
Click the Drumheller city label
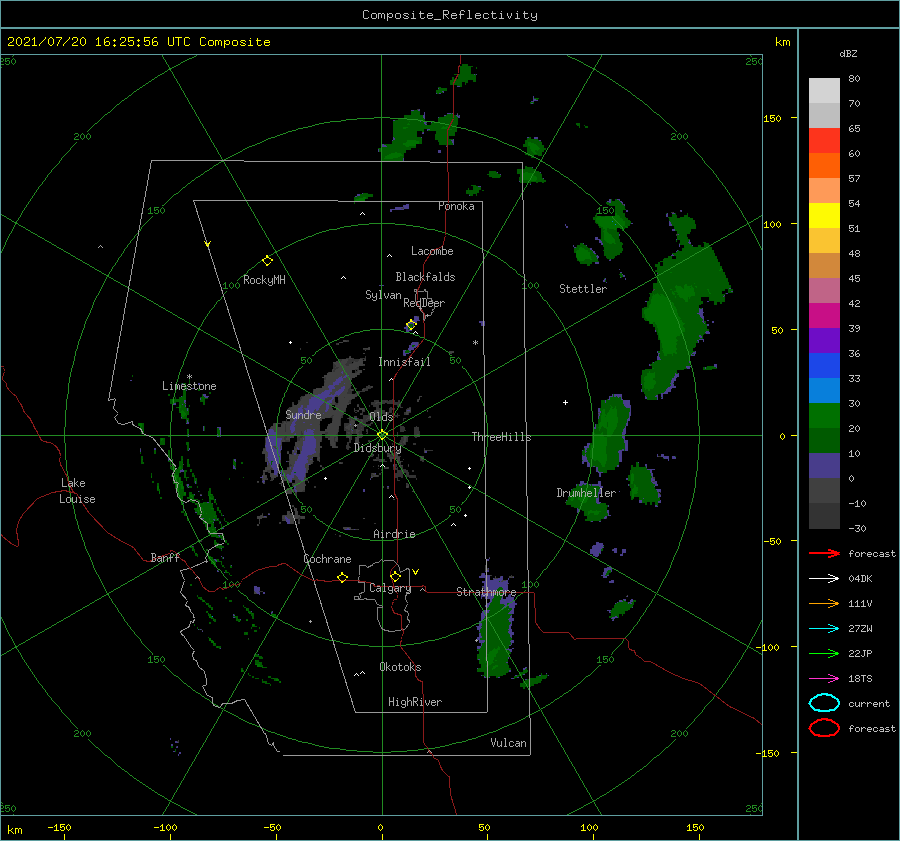tap(586, 493)
